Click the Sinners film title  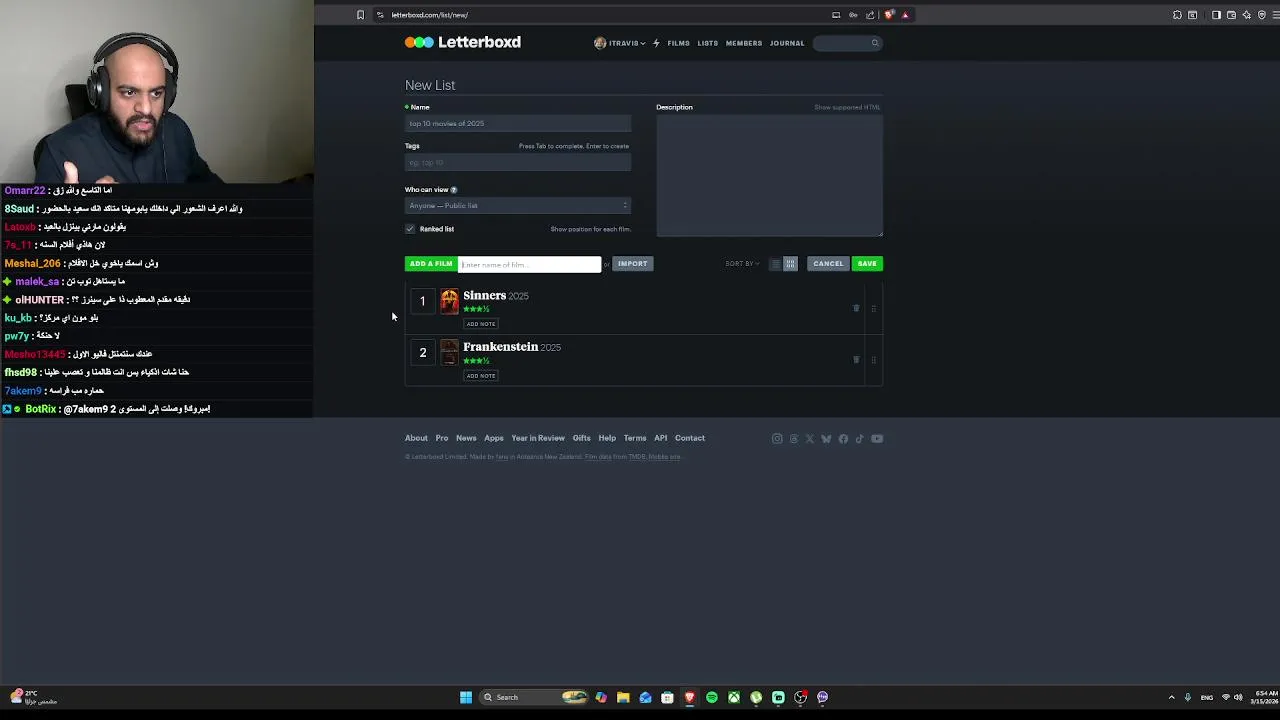[x=485, y=296]
